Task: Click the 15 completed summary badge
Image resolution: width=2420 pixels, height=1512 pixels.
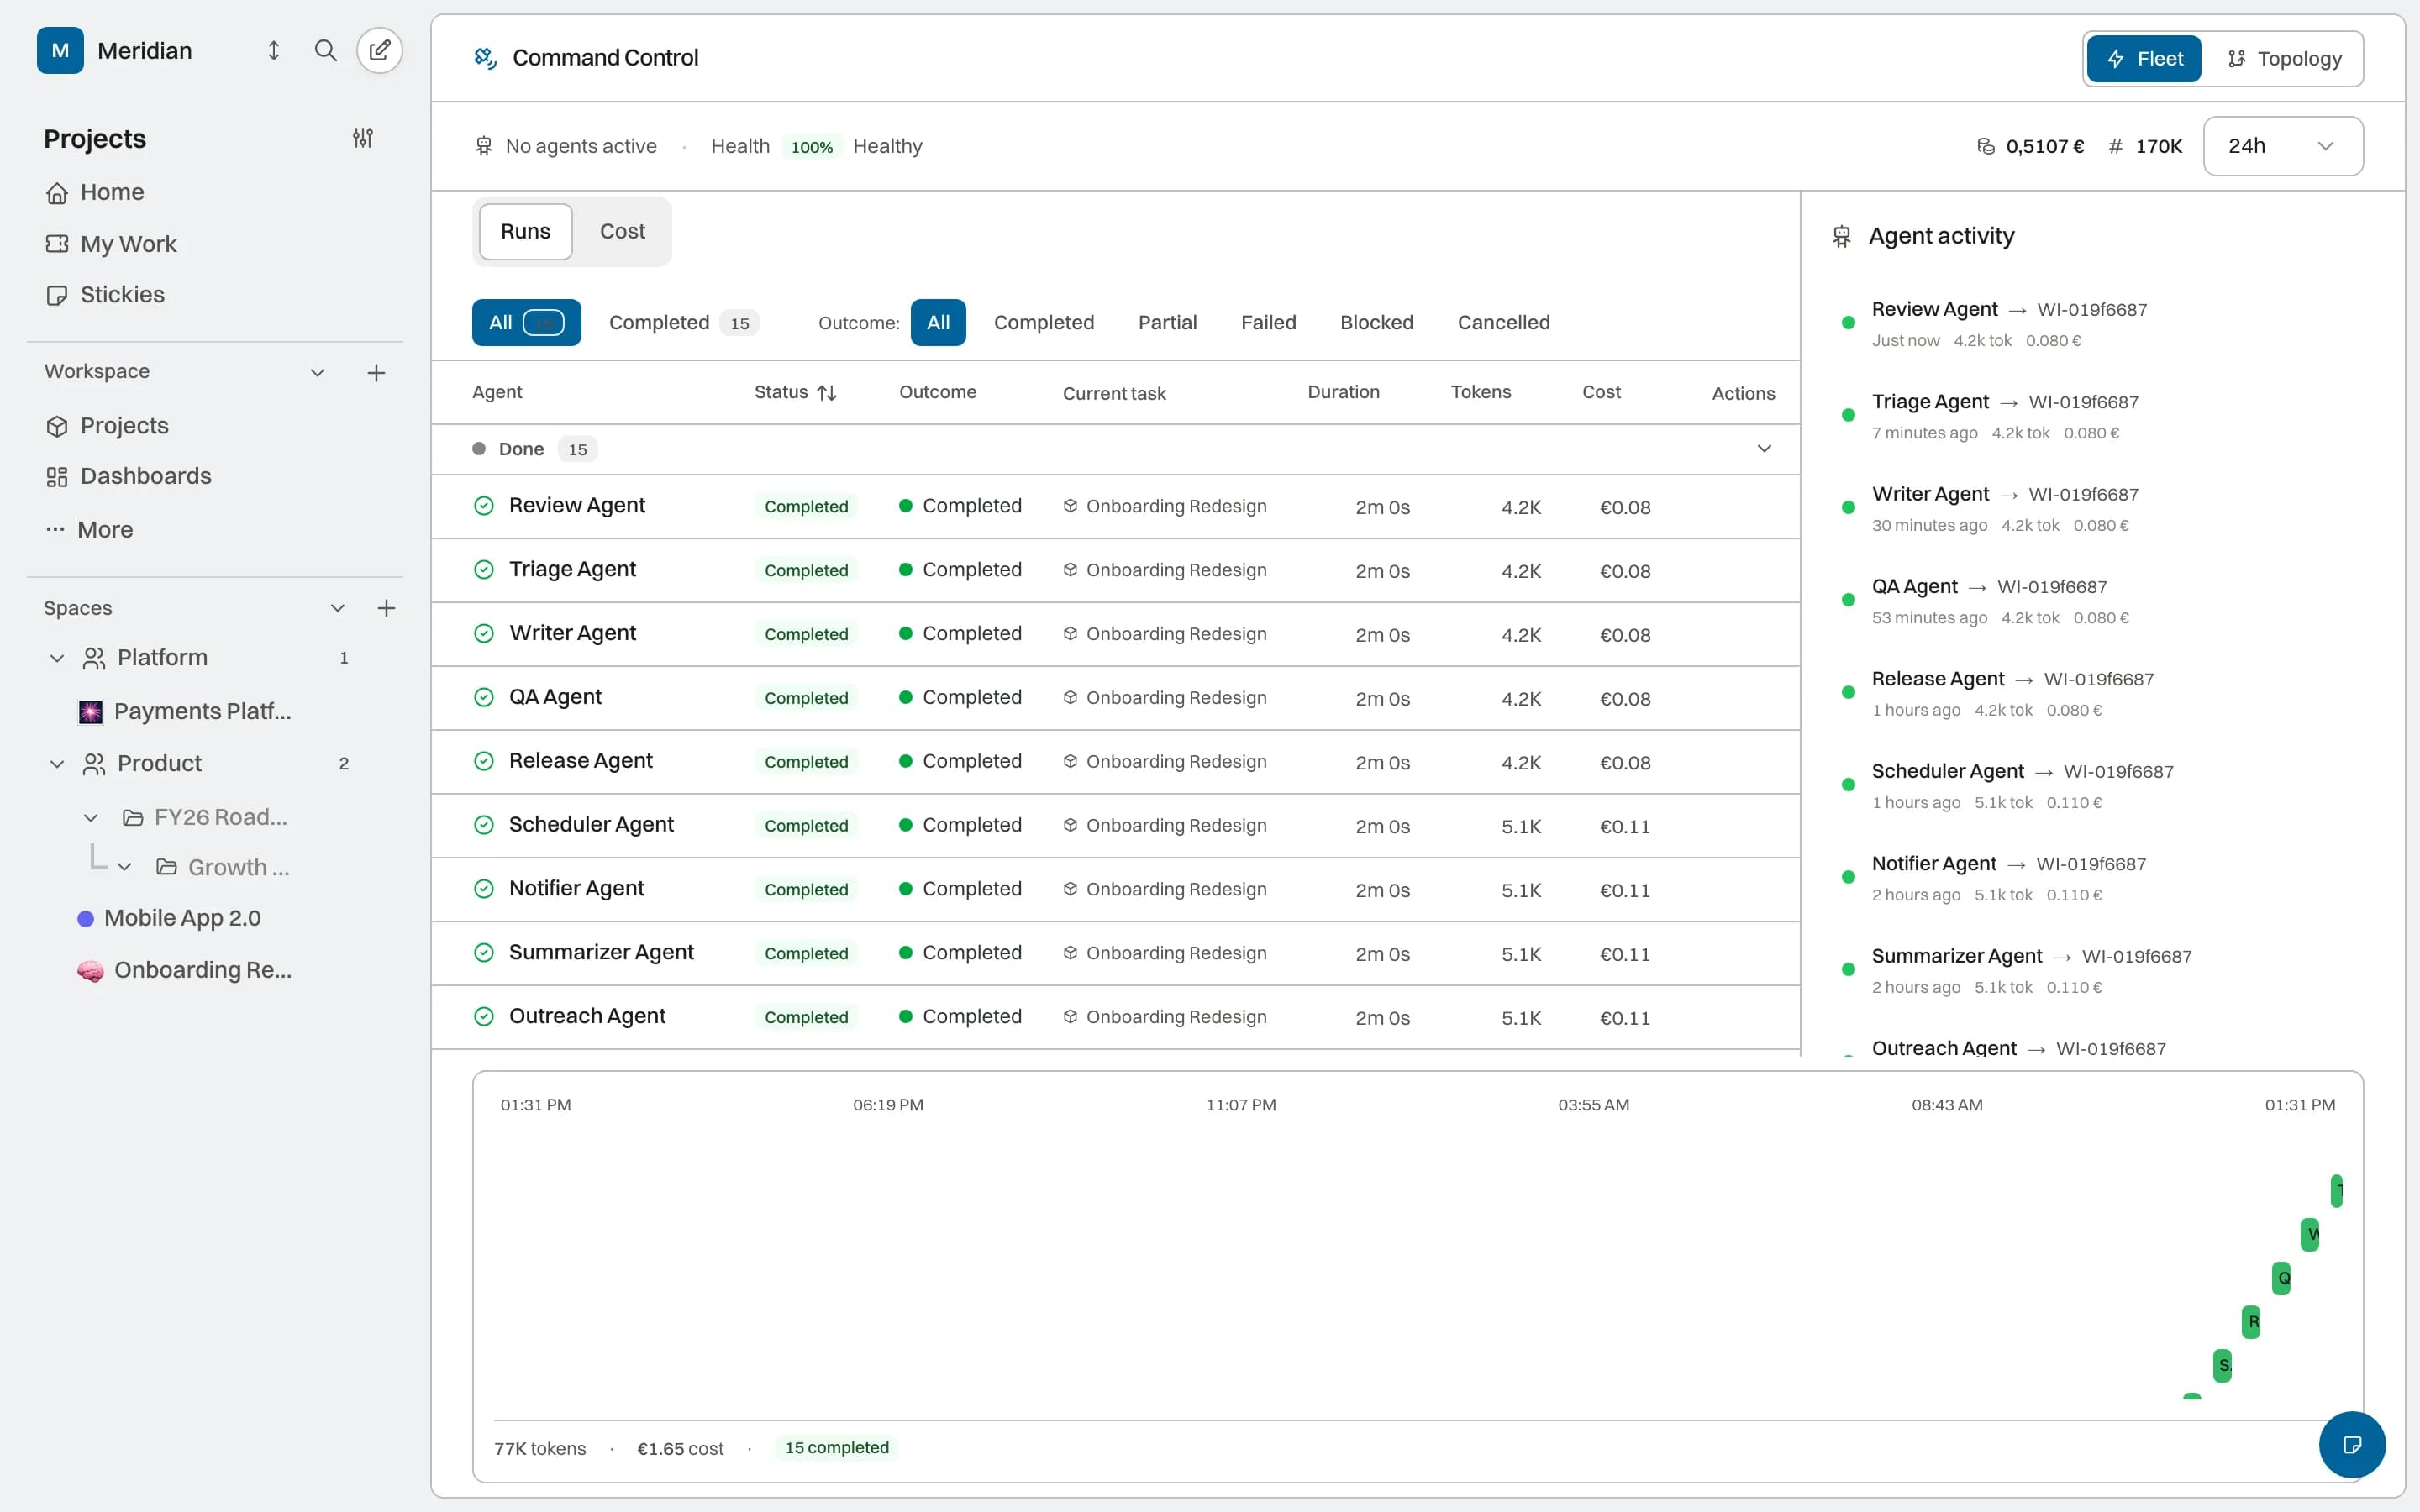Action: pyautogui.click(x=836, y=1448)
